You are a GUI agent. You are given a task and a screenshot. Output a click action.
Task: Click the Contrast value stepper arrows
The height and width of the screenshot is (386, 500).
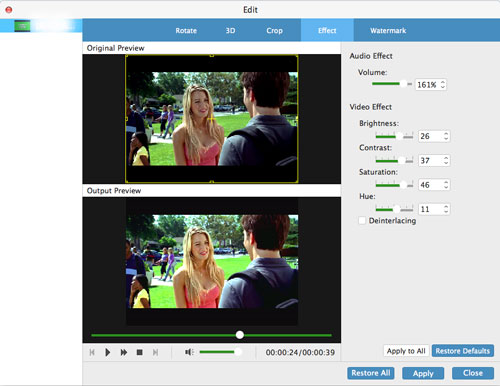tap(446, 160)
